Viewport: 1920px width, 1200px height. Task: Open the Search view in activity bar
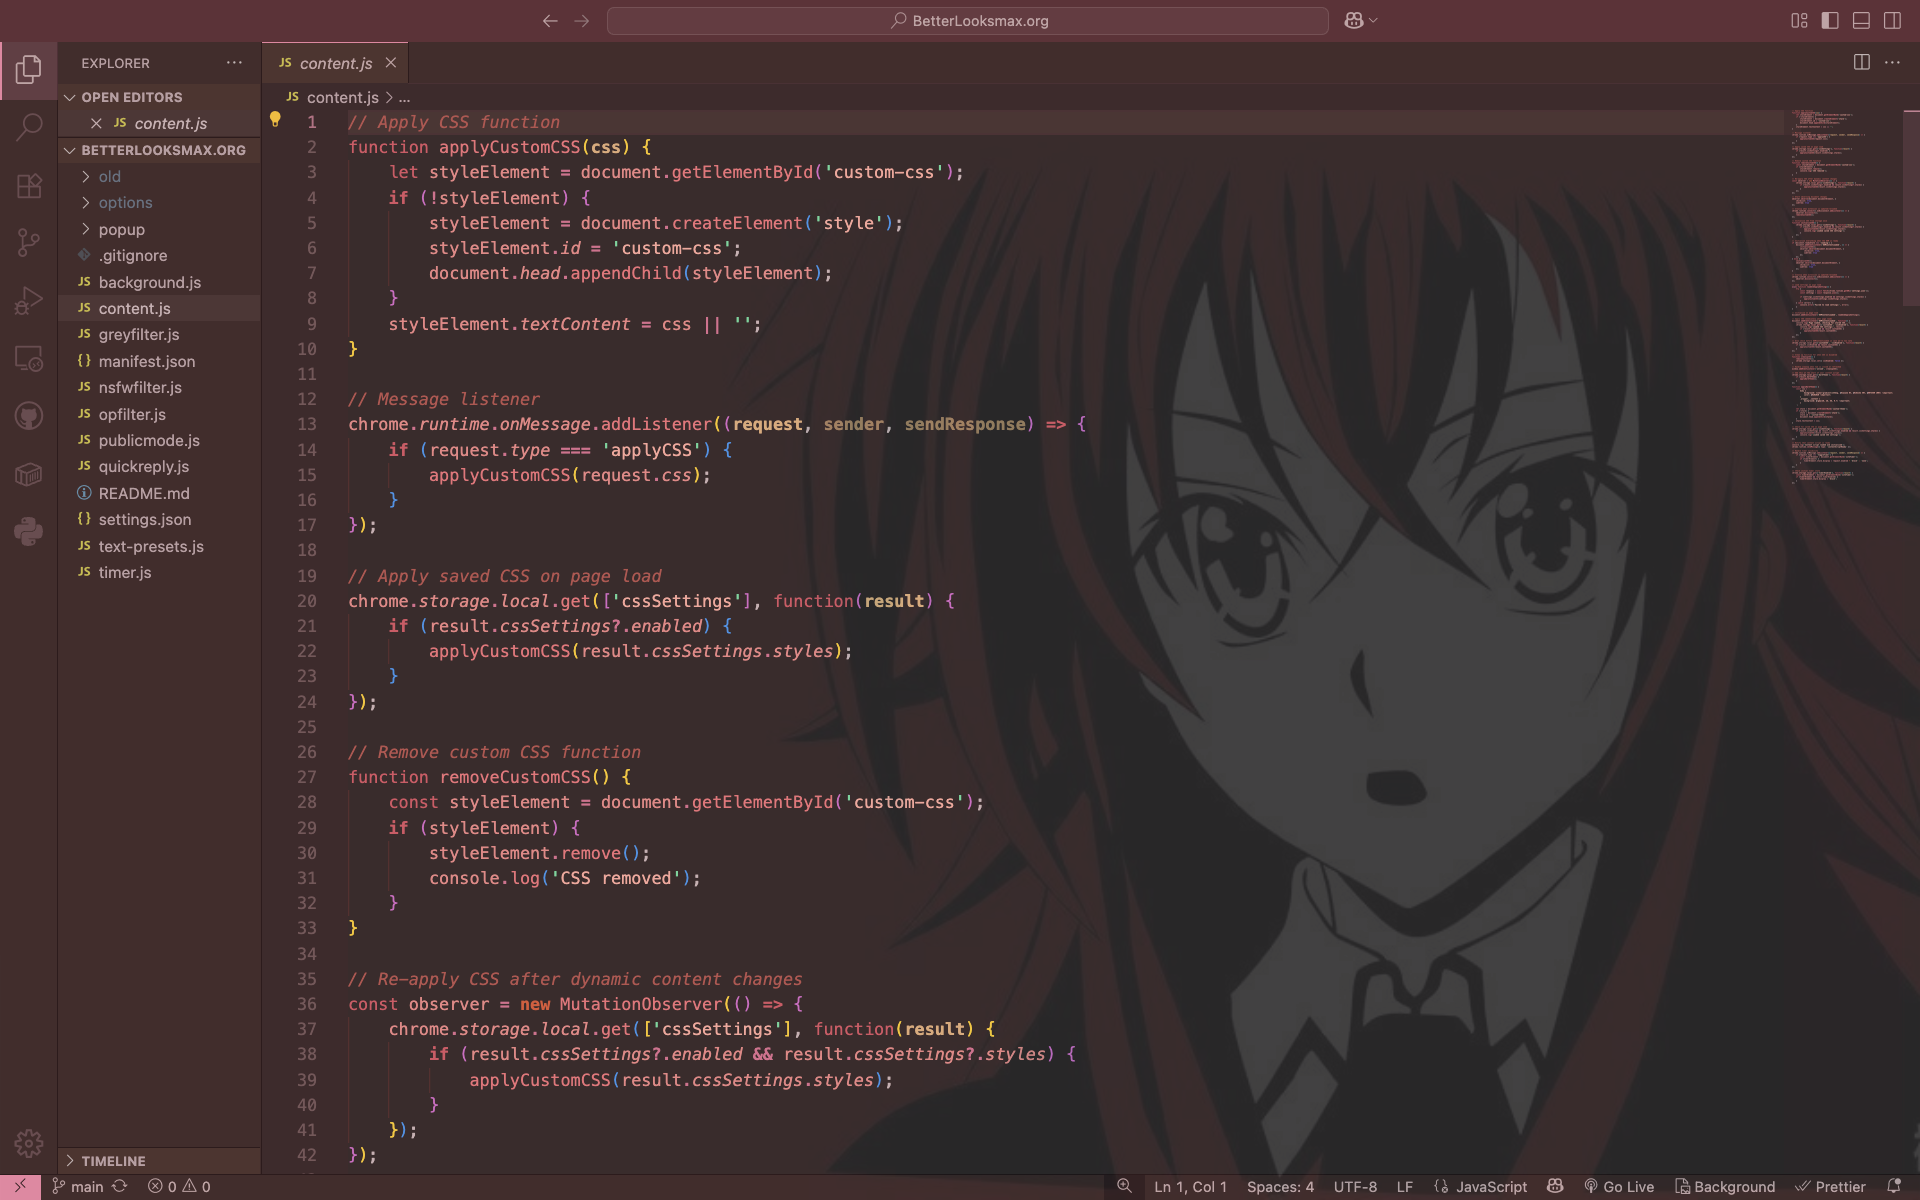(29, 127)
